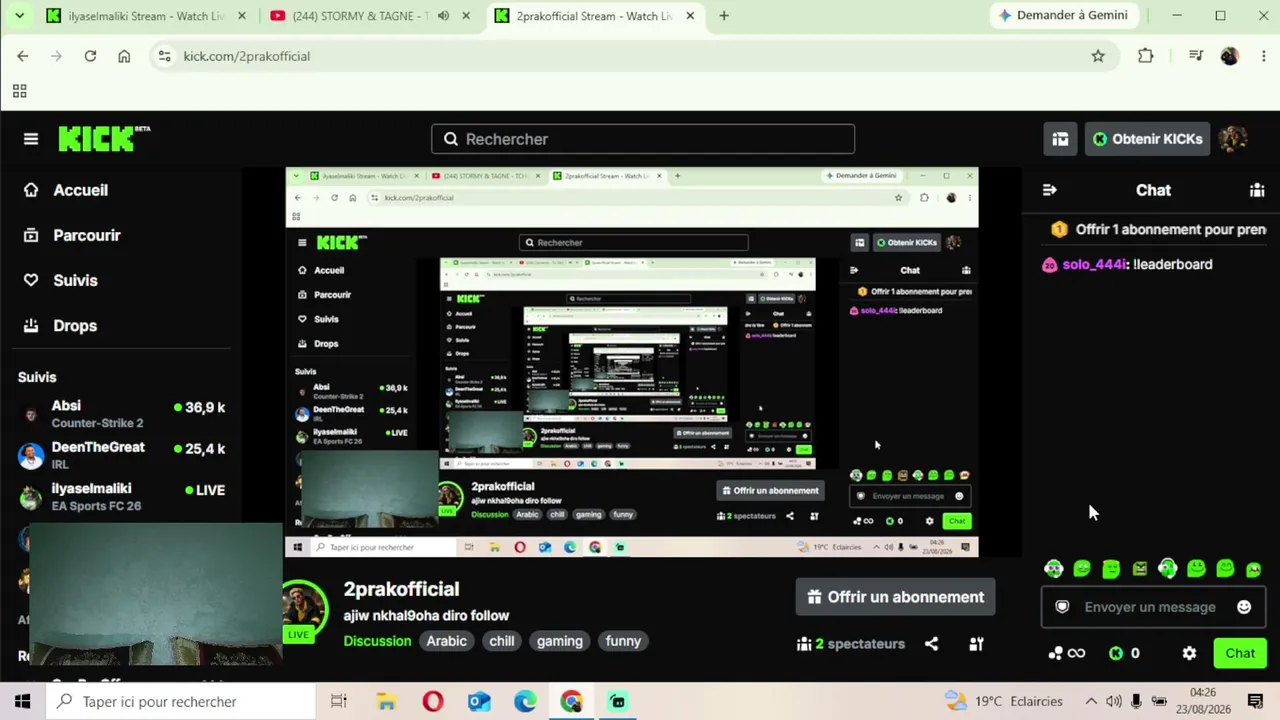Open the Chrome extensions puzzle icon

1146,56
